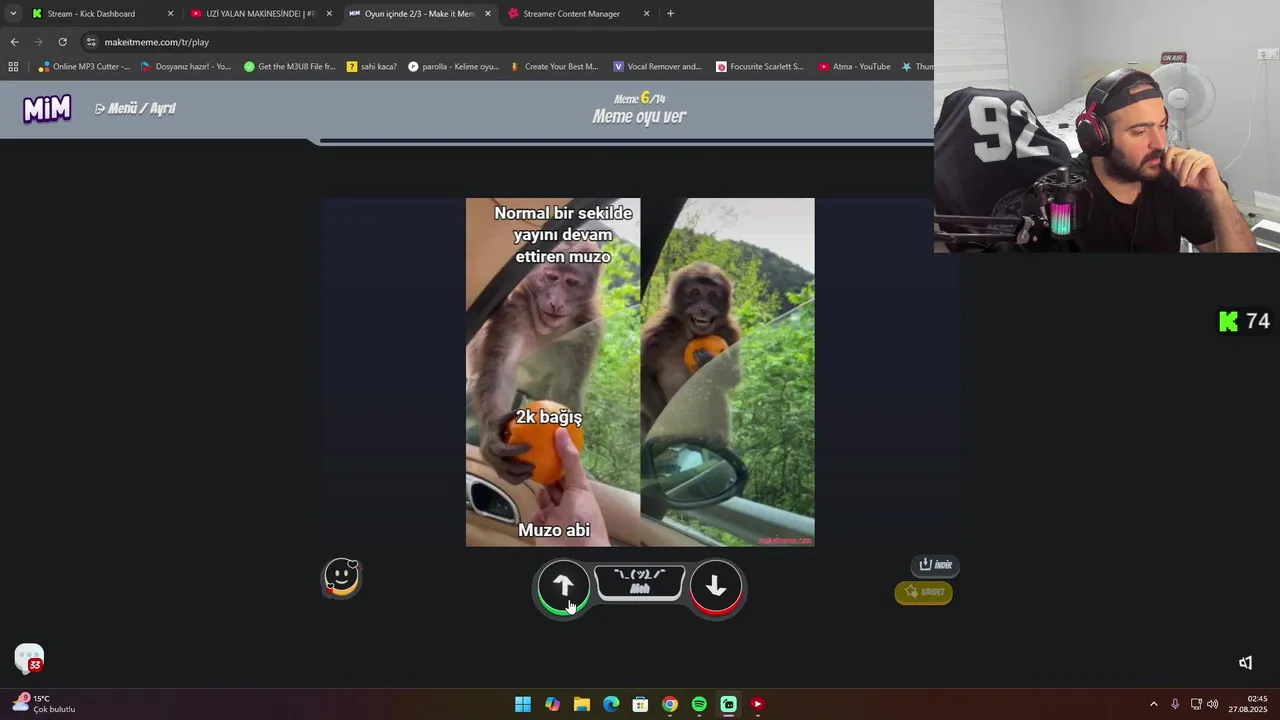Open Spotify from the taskbar
Viewport: 1280px width, 720px height.
[699, 704]
